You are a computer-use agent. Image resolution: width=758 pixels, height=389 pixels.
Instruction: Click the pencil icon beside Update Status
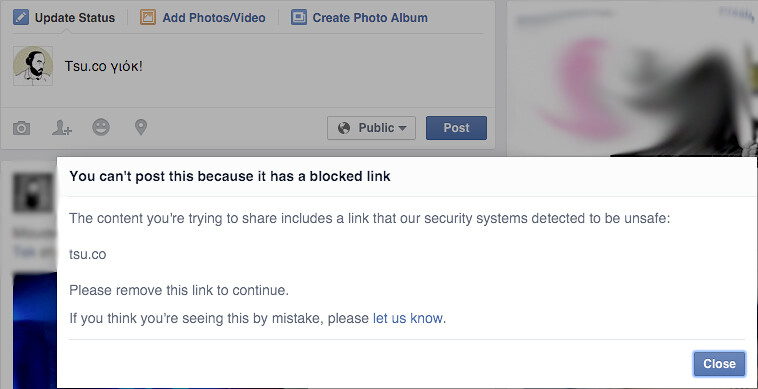(x=21, y=18)
